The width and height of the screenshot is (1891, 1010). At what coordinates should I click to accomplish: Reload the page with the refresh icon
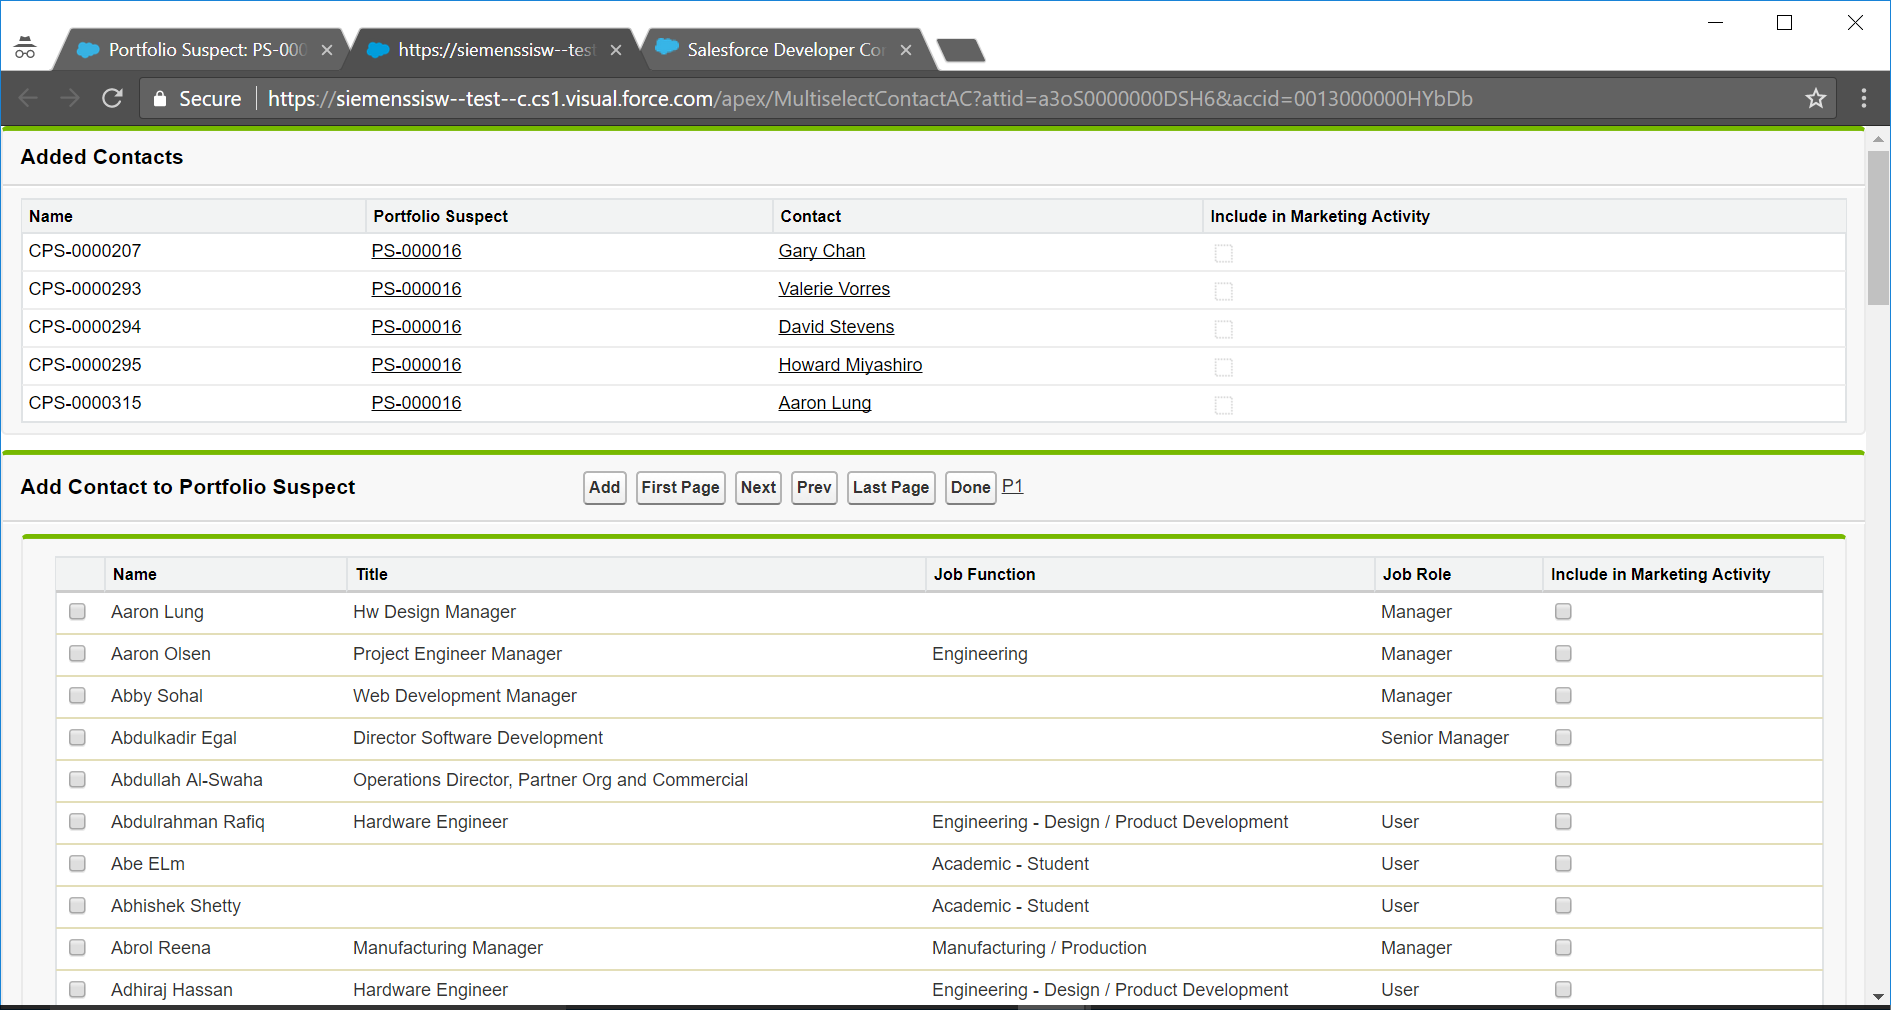pyautogui.click(x=112, y=98)
